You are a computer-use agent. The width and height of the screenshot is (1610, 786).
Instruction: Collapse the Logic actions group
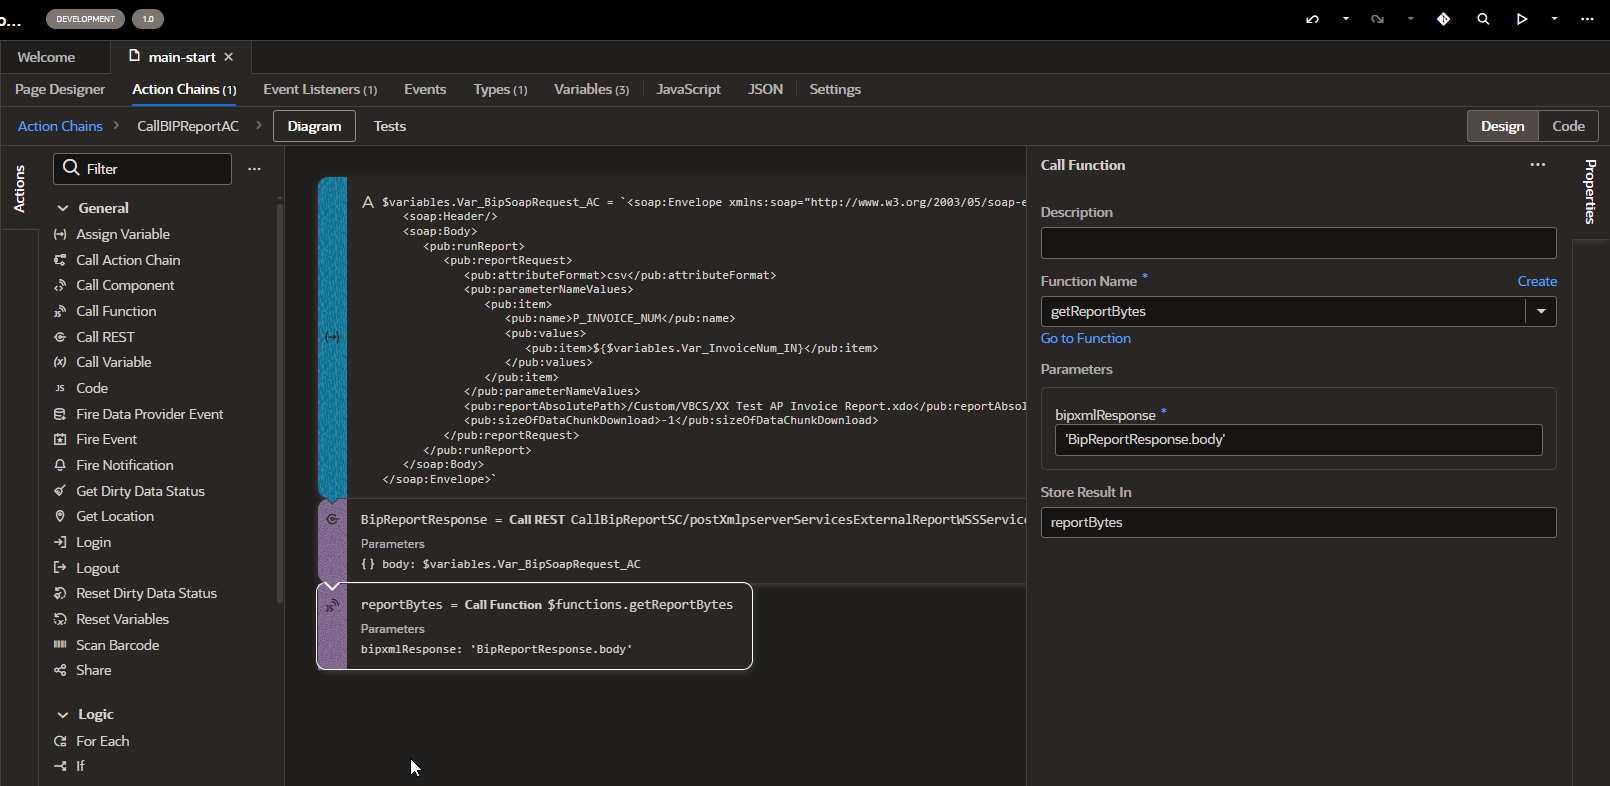63,715
